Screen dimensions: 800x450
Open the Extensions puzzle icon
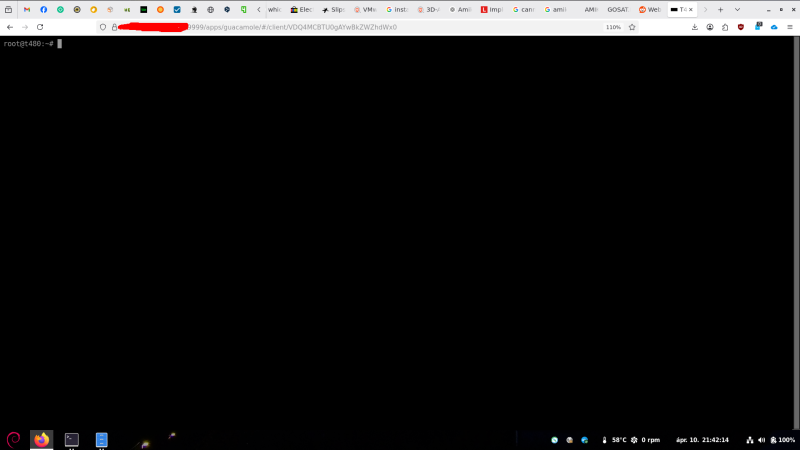[725, 27]
